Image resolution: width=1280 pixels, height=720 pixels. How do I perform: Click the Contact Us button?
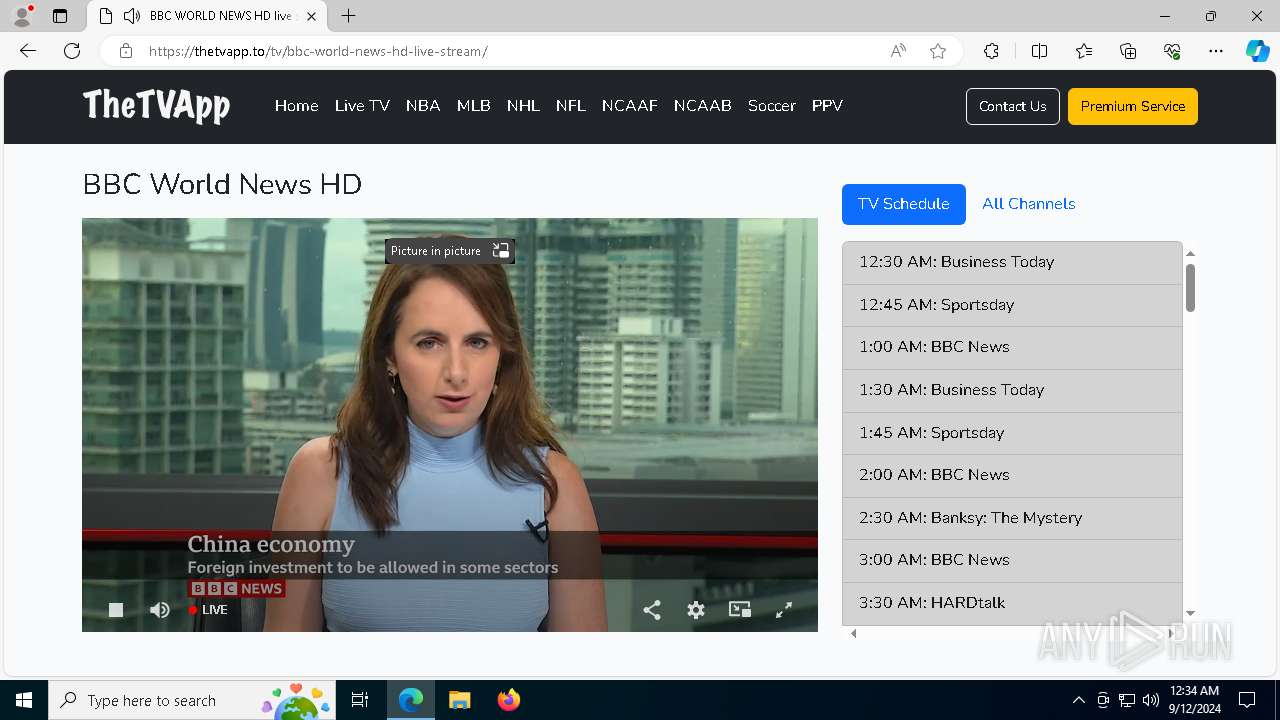1013,106
